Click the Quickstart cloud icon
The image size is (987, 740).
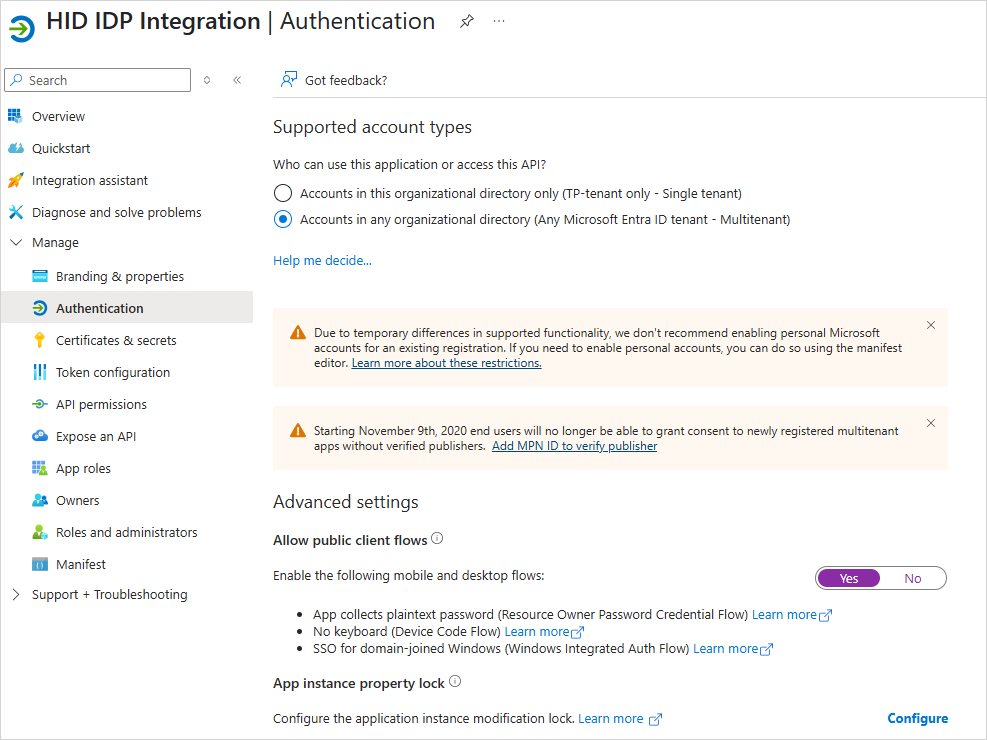pos(15,148)
